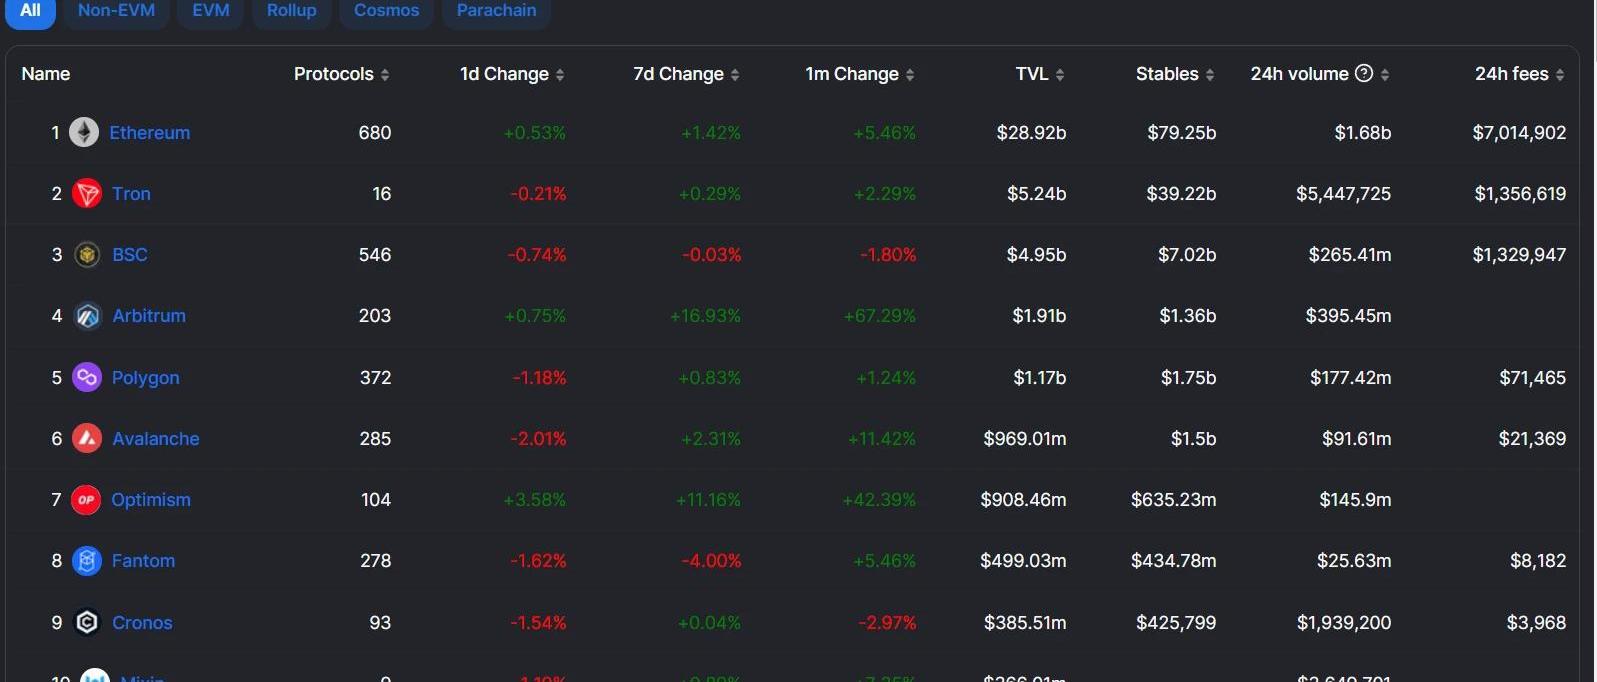Click BSC protocols count 546

click(375, 255)
